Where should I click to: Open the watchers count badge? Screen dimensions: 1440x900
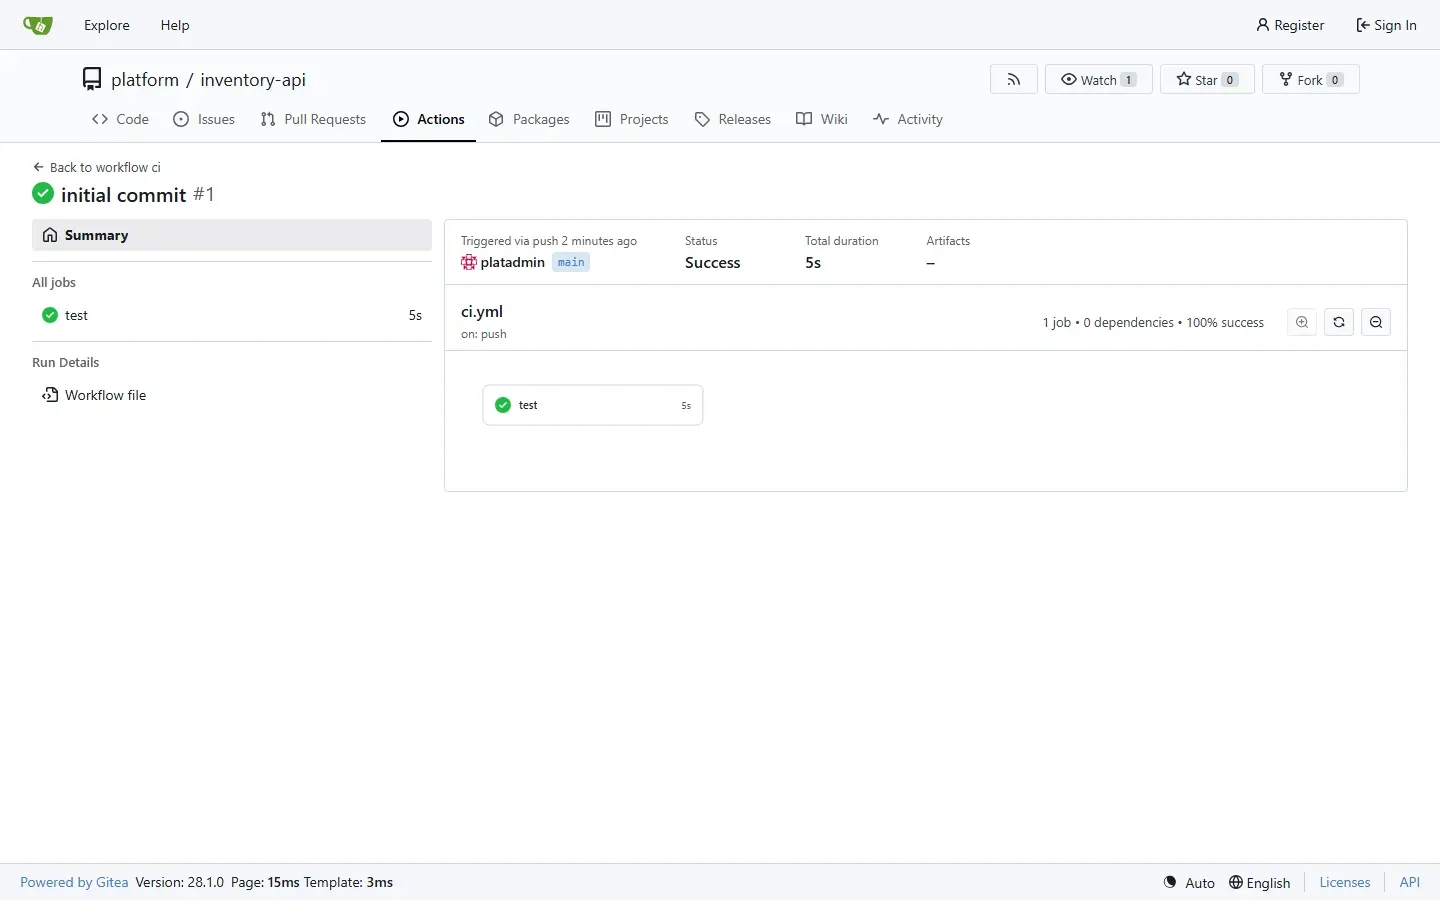click(x=1129, y=80)
